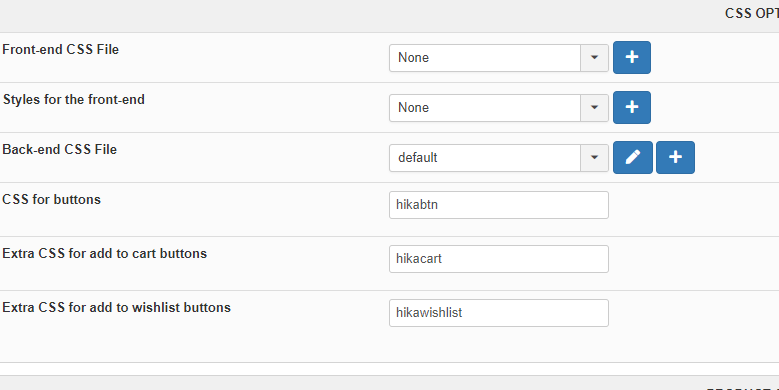Add a new Front-end CSS File with plus button

point(631,58)
